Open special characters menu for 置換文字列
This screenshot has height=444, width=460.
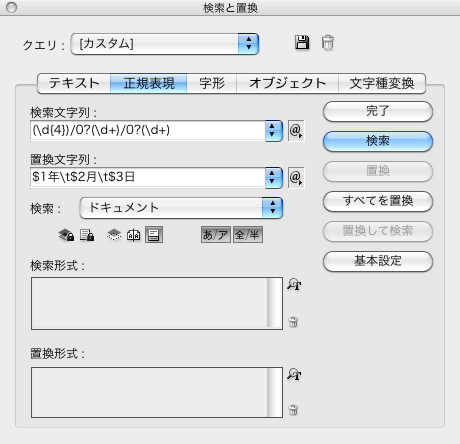296,177
